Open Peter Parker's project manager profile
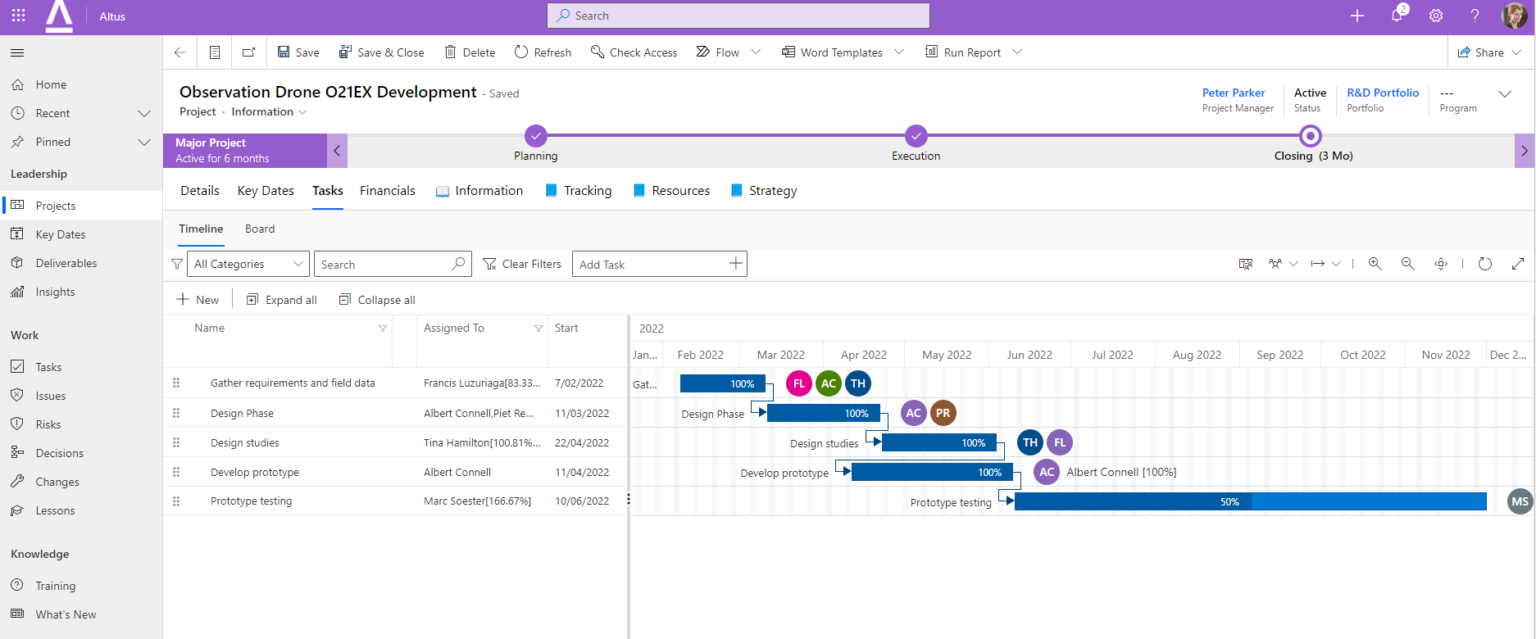This screenshot has height=639, width=1536. pyautogui.click(x=1233, y=92)
